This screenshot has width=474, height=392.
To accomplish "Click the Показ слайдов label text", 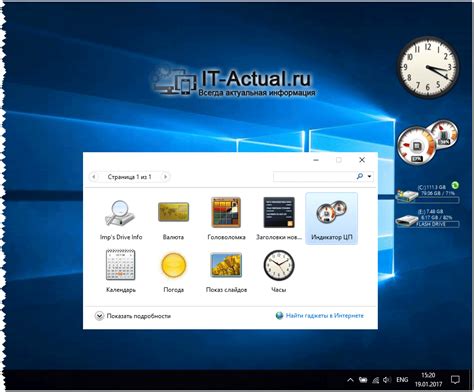I will point(226,290).
